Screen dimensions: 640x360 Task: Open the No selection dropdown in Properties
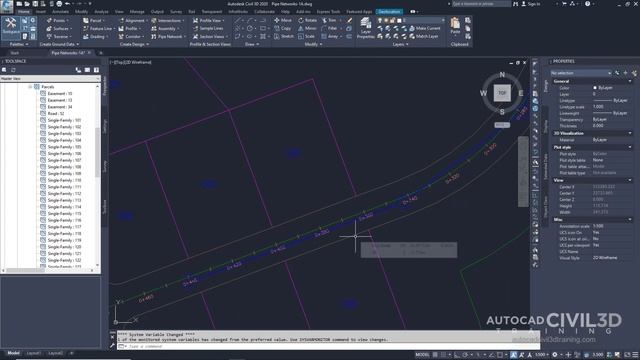[581, 73]
